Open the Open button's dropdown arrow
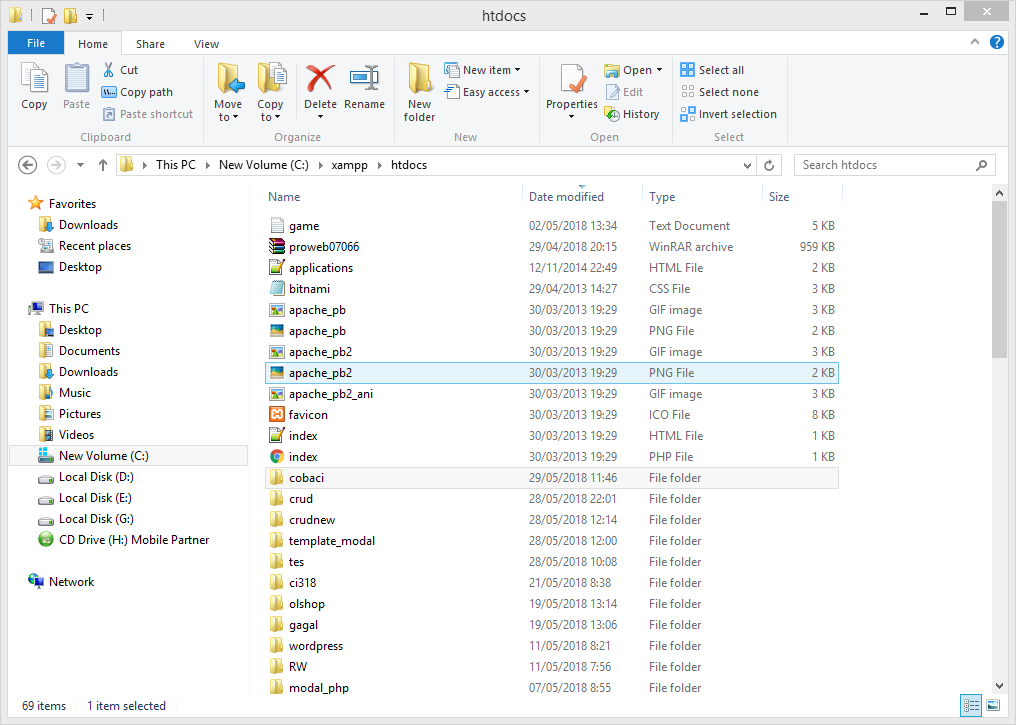The width and height of the screenshot is (1016, 725). [658, 70]
